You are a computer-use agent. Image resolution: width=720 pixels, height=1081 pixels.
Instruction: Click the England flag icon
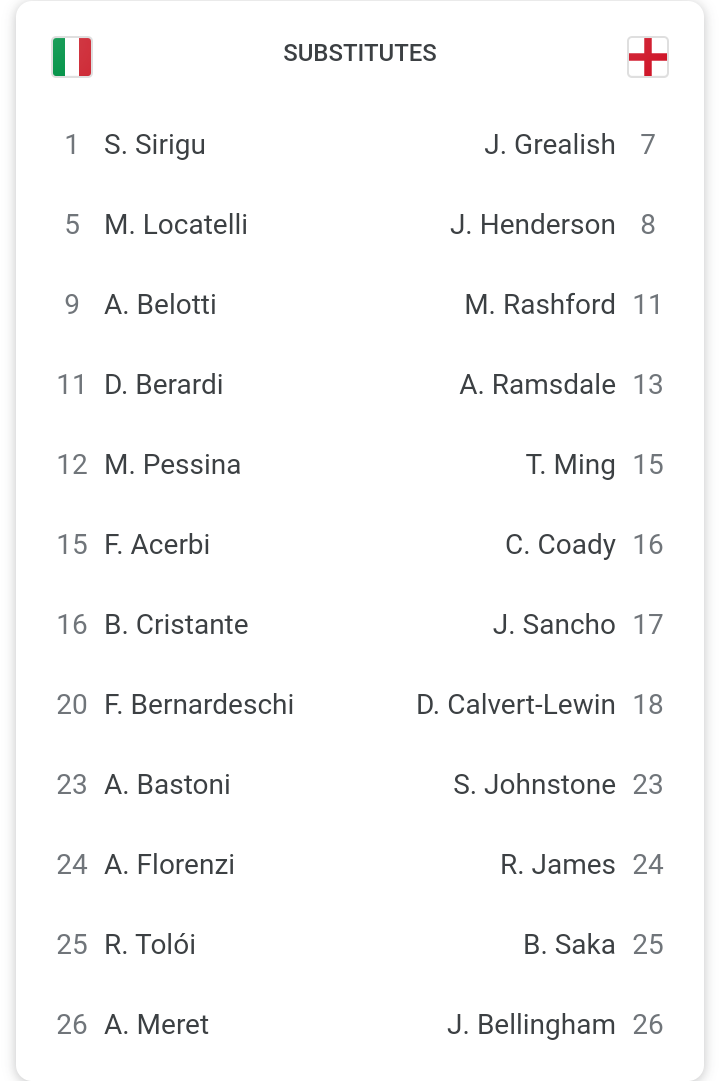tap(648, 57)
